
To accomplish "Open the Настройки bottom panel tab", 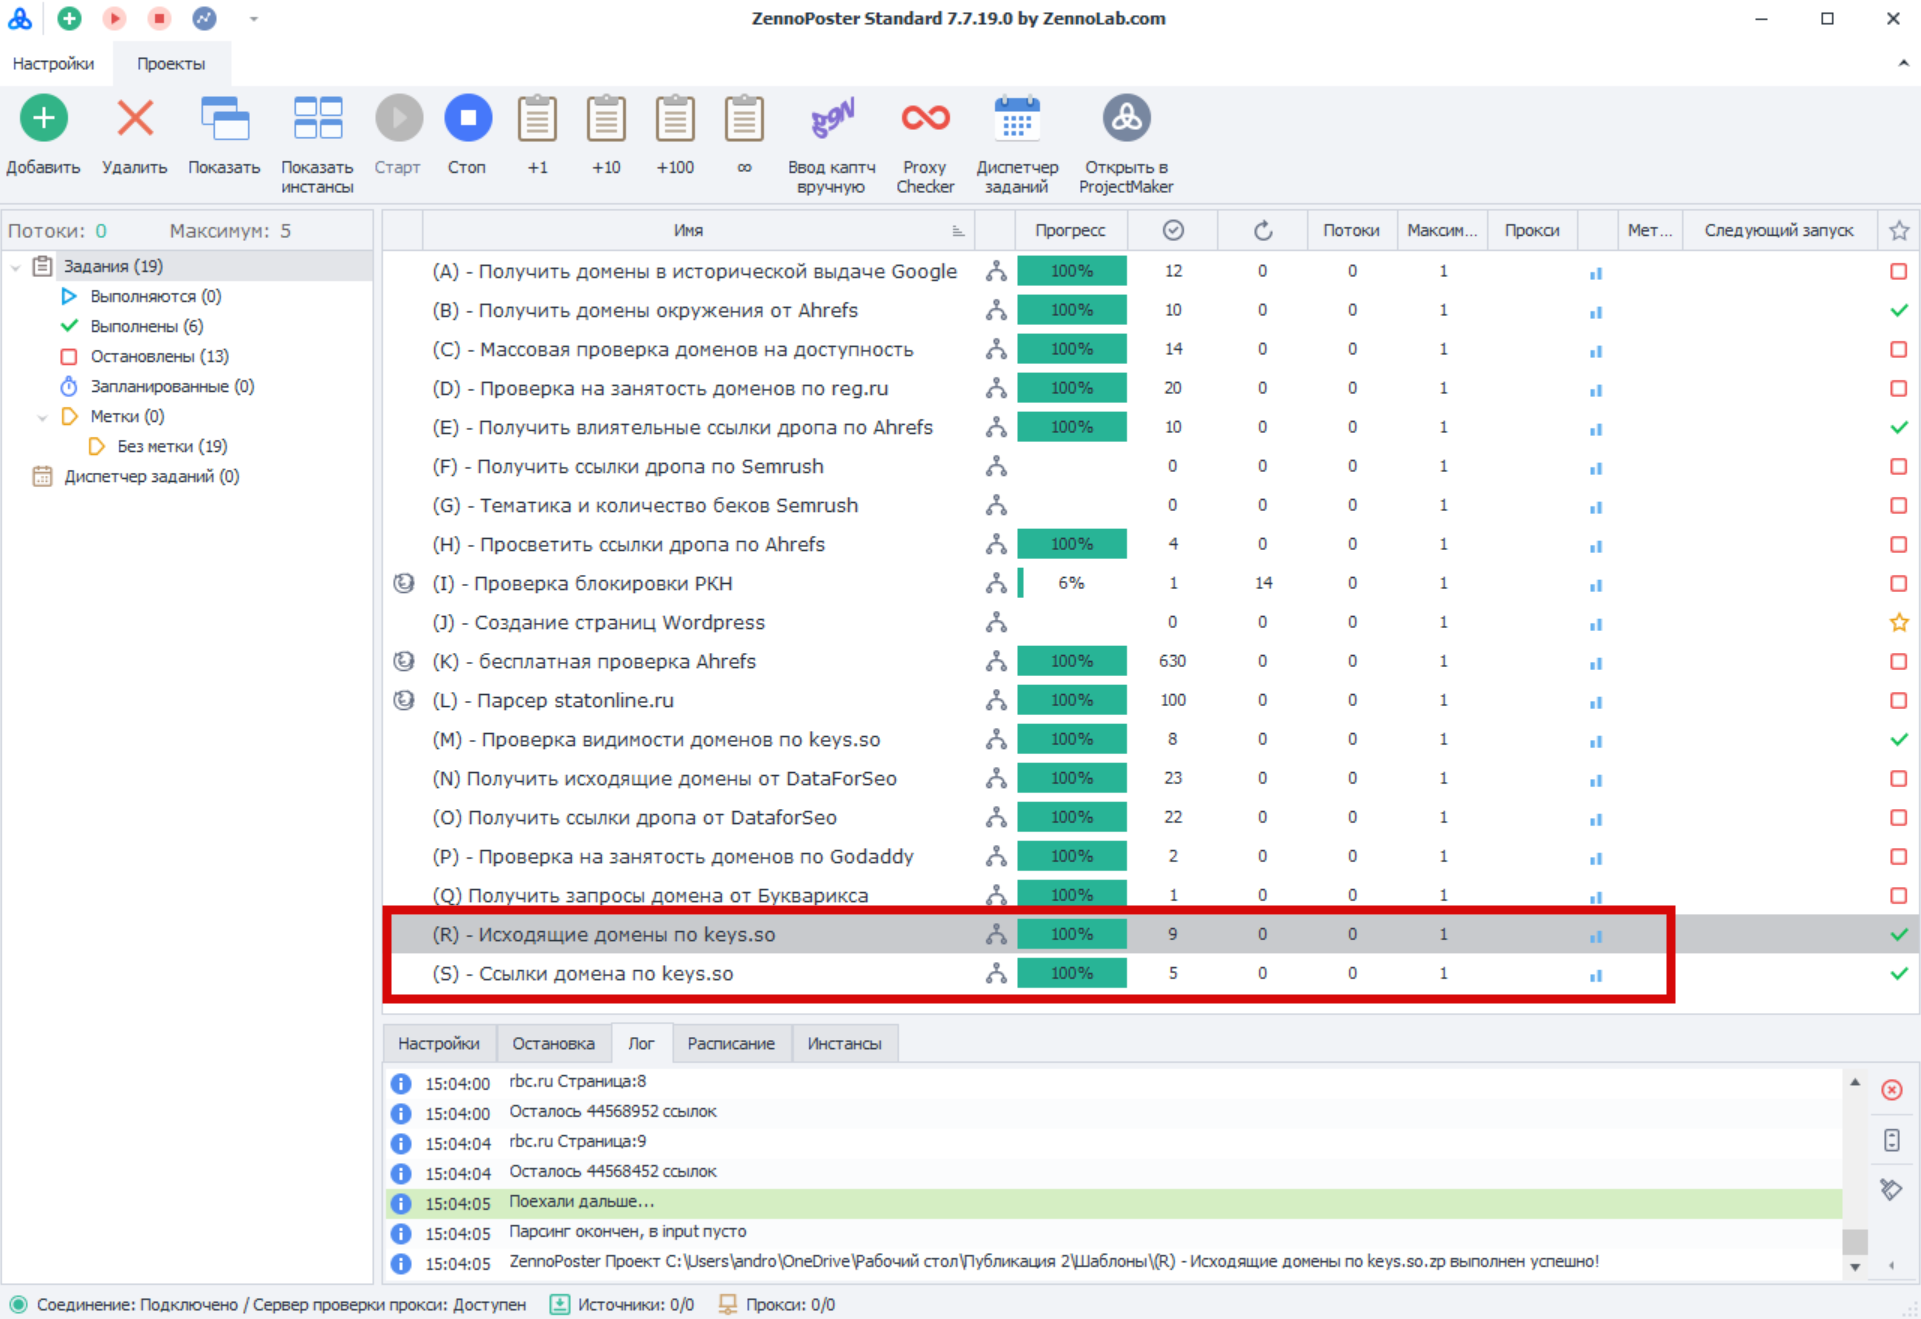I will coord(438,1043).
